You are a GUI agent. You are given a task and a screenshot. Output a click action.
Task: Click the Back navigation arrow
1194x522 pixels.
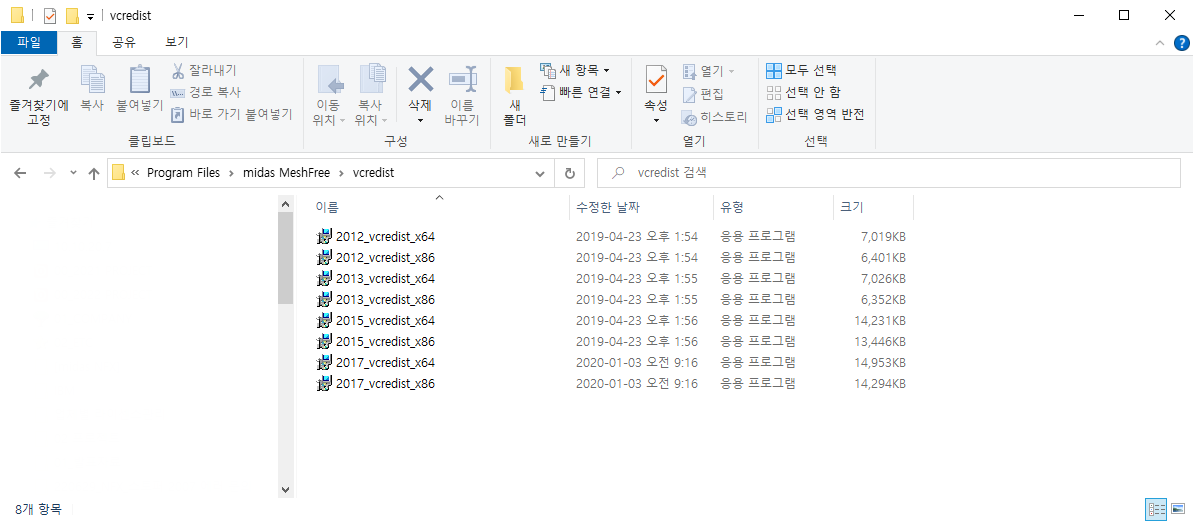[x=21, y=173]
